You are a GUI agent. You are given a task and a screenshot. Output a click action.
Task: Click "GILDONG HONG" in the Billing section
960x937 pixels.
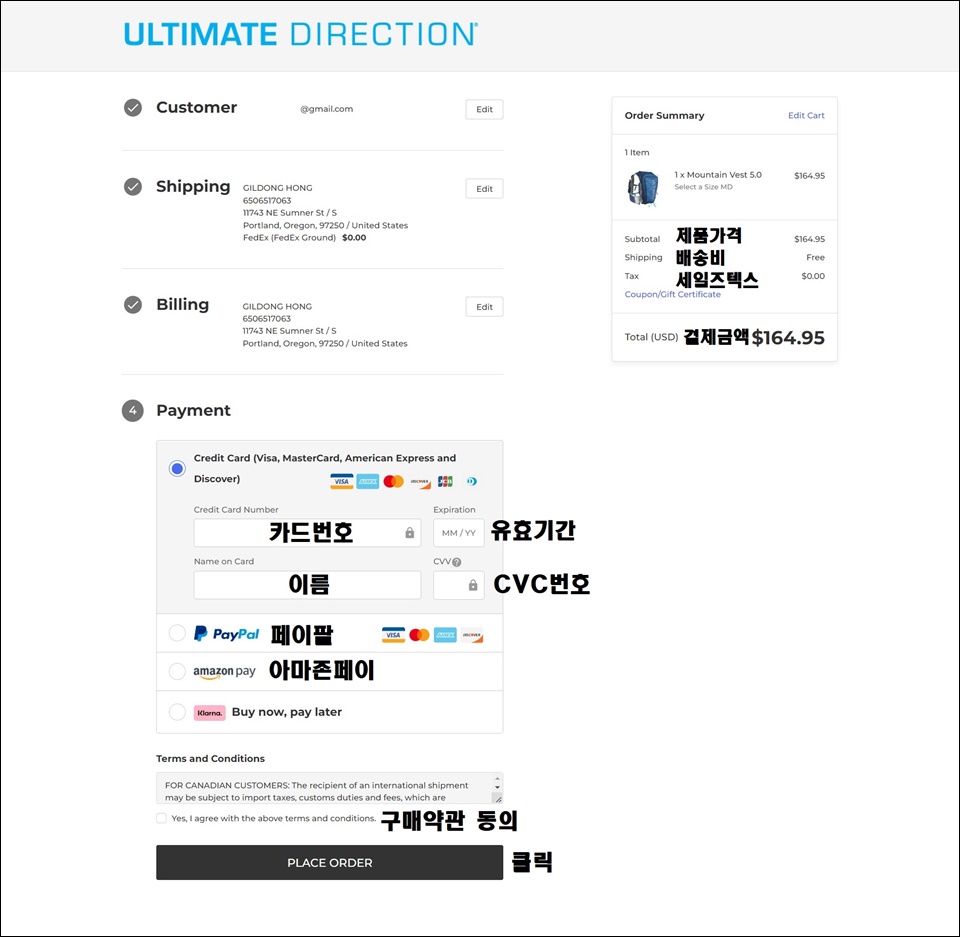point(277,306)
